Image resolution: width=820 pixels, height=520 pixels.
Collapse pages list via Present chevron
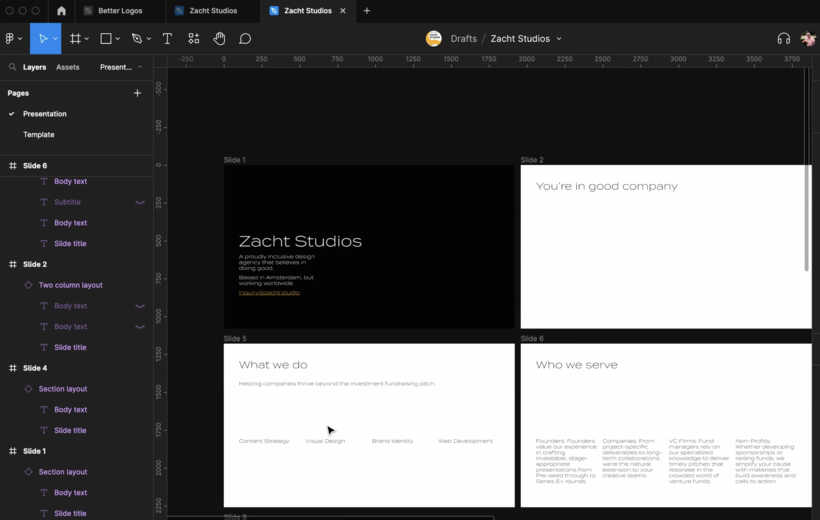(140, 67)
